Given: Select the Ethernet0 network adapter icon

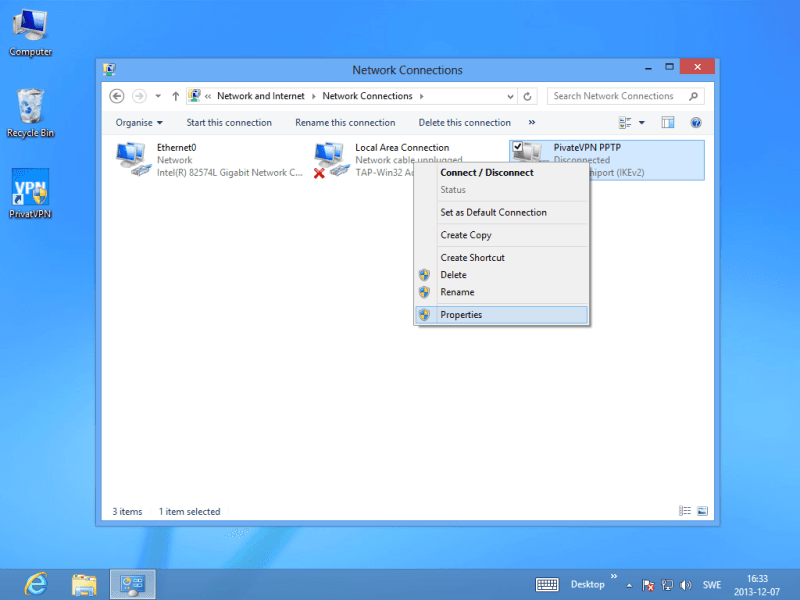Looking at the screenshot, I should [131, 159].
